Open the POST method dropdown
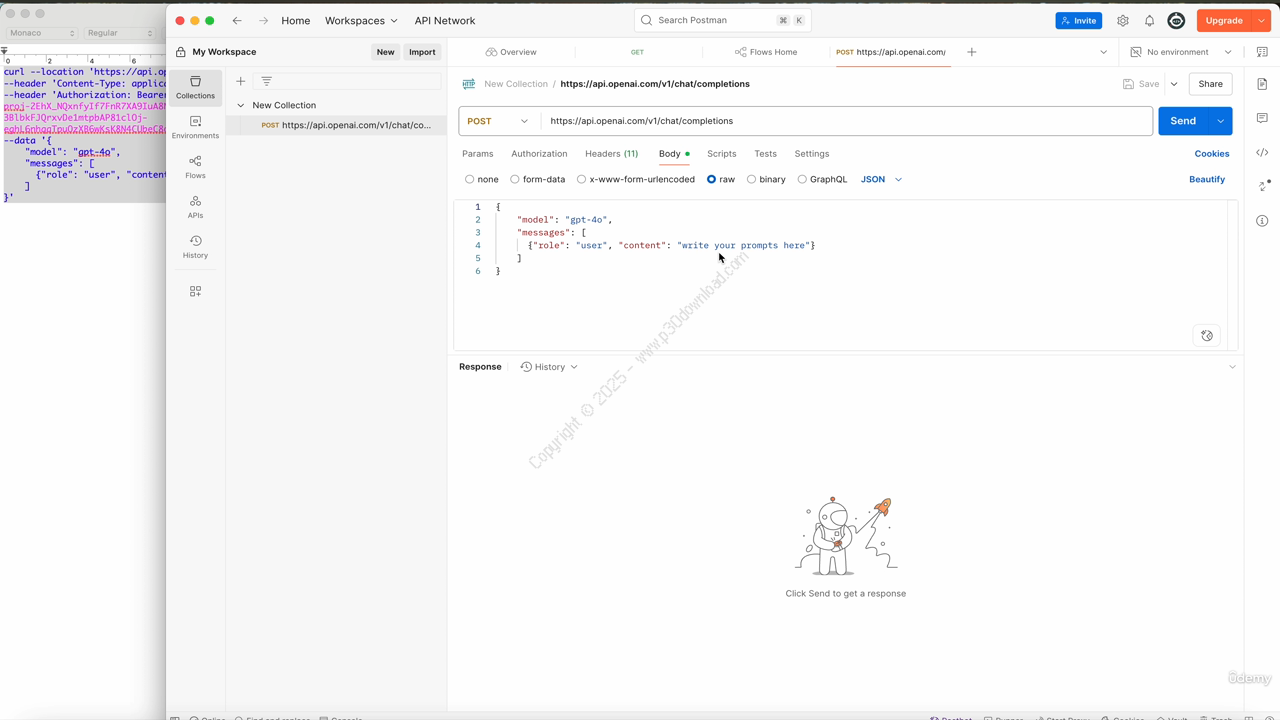Viewport: 1280px width, 720px height. pos(498,121)
